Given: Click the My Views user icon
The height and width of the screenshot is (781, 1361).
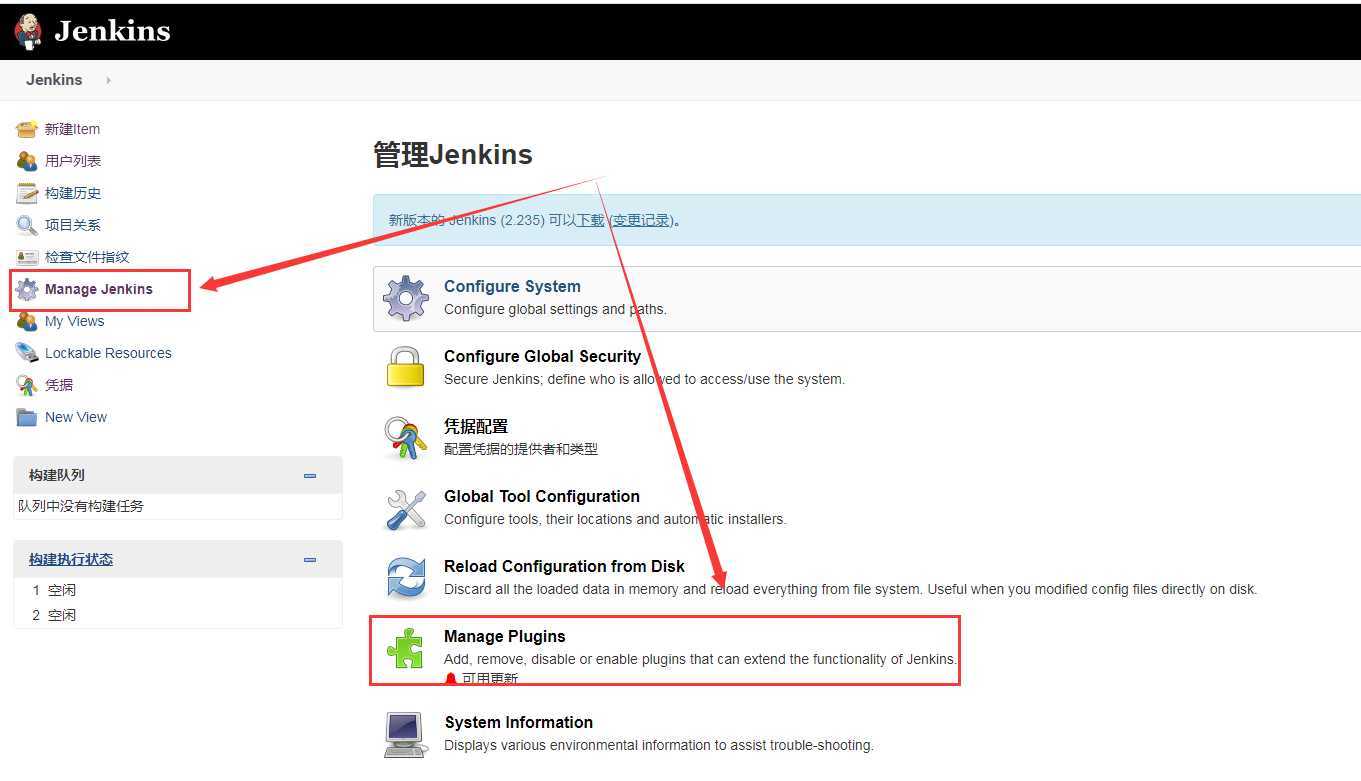Looking at the screenshot, I should pyautogui.click(x=27, y=321).
